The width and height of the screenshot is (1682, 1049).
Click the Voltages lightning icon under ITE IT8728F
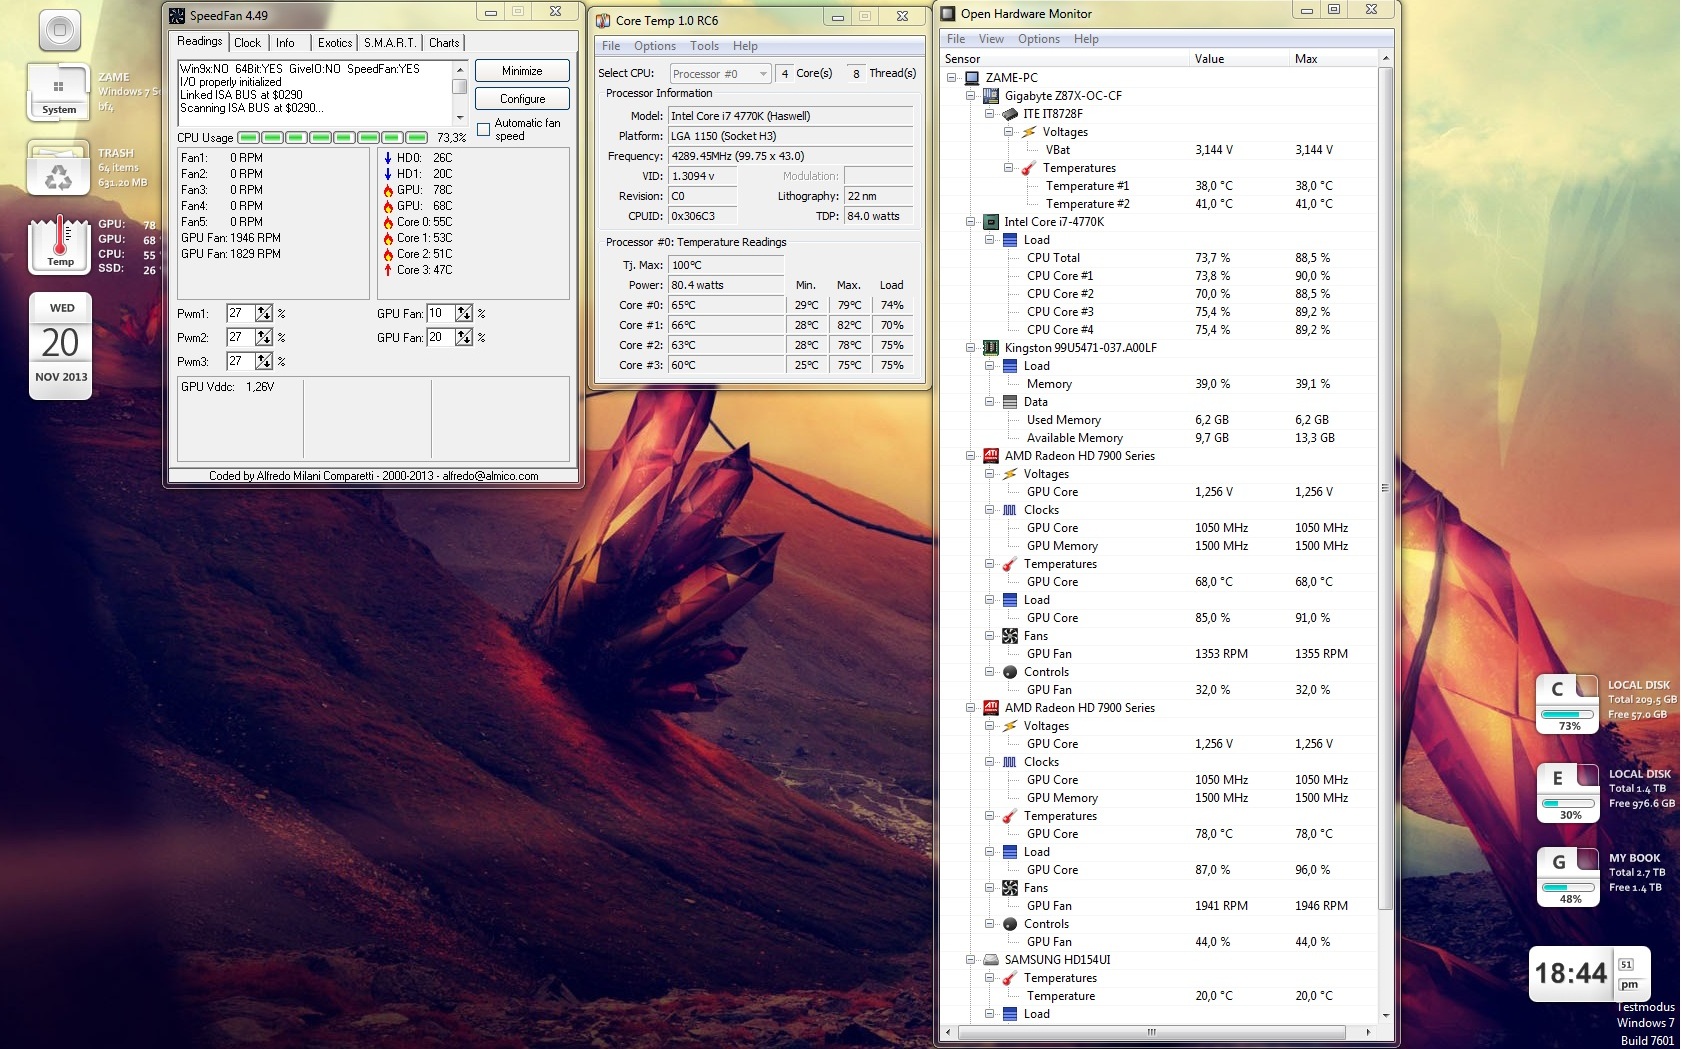[1029, 132]
